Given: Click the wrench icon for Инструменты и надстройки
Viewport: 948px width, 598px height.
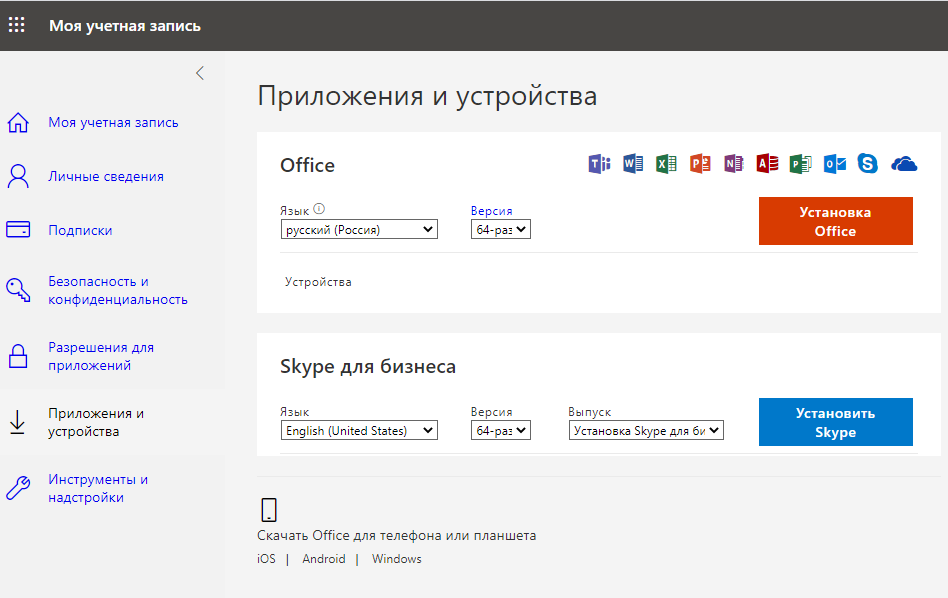Looking at the screenshot, I should tap(18, 488).
